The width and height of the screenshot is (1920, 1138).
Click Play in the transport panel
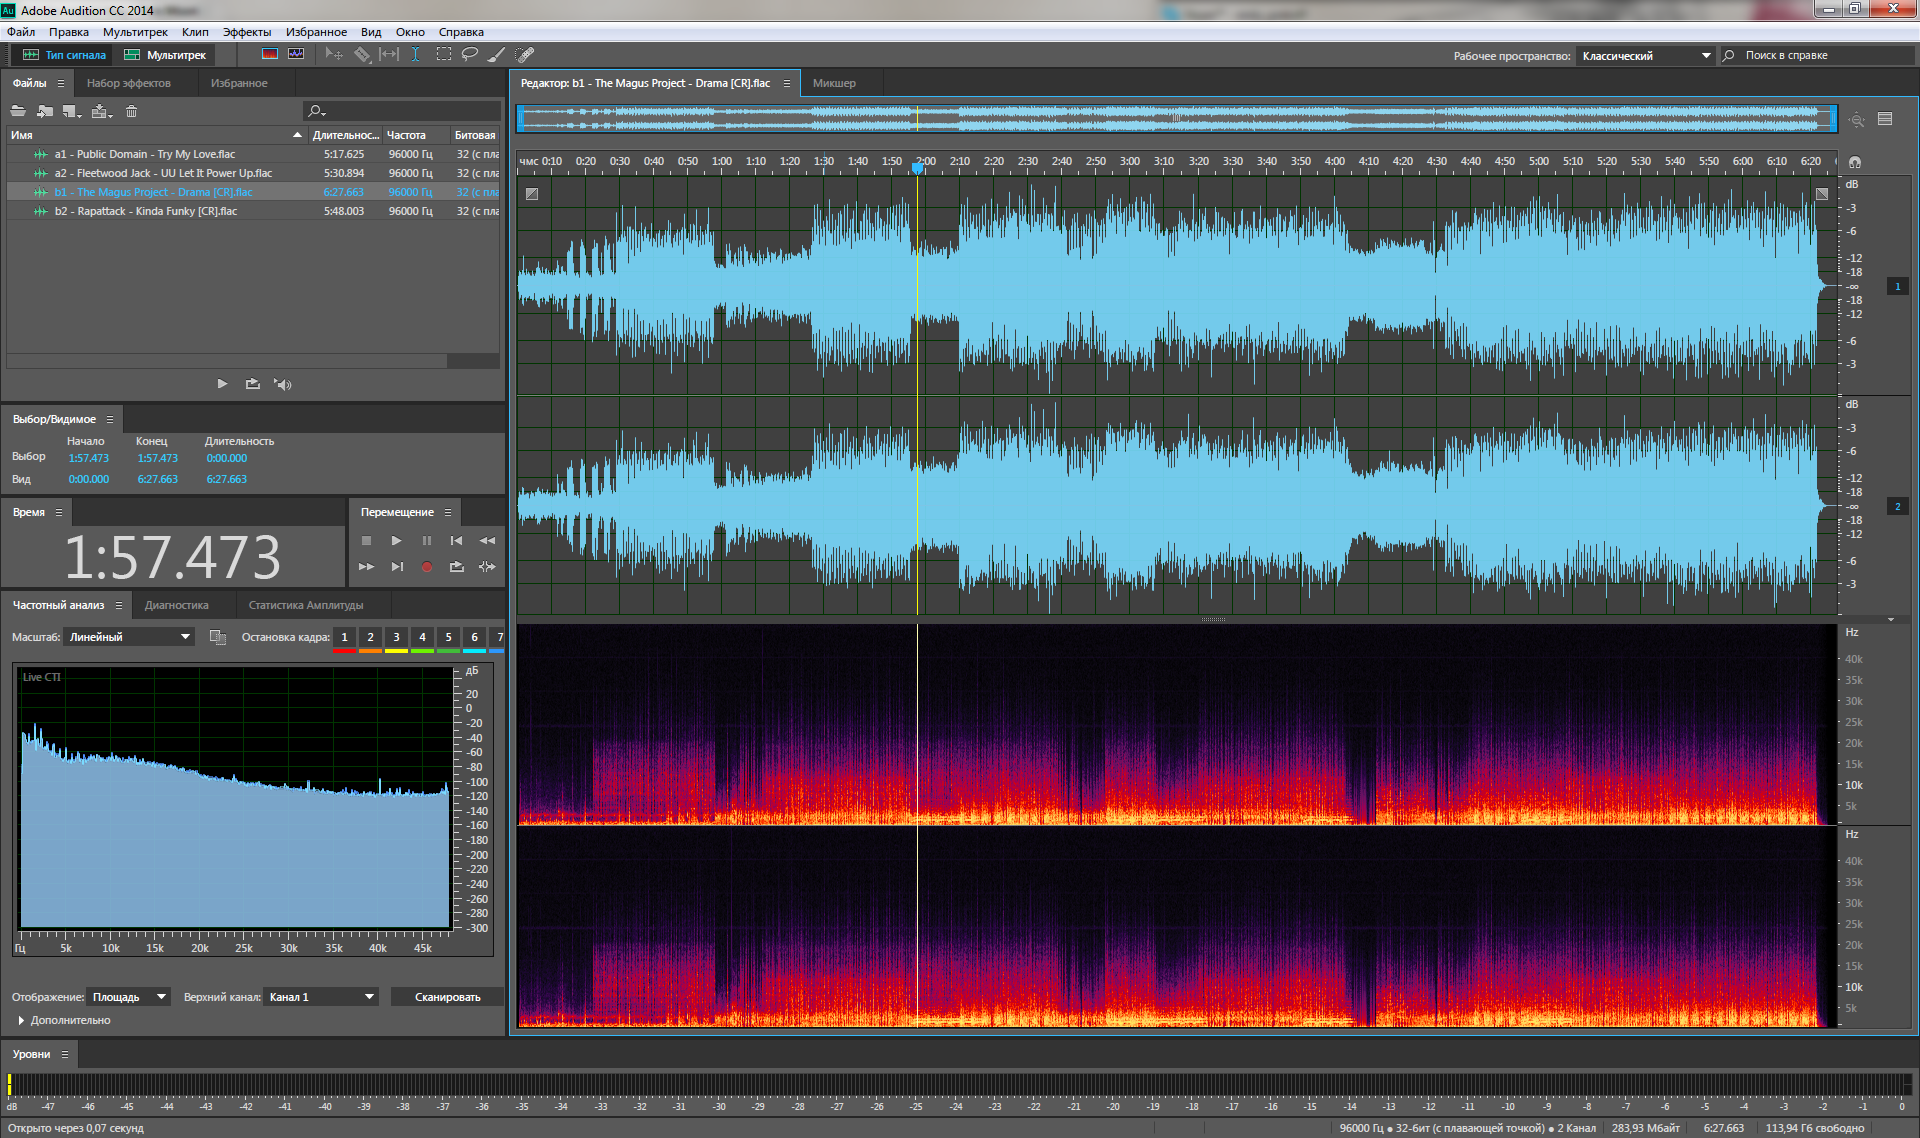(x=396, y=540)
